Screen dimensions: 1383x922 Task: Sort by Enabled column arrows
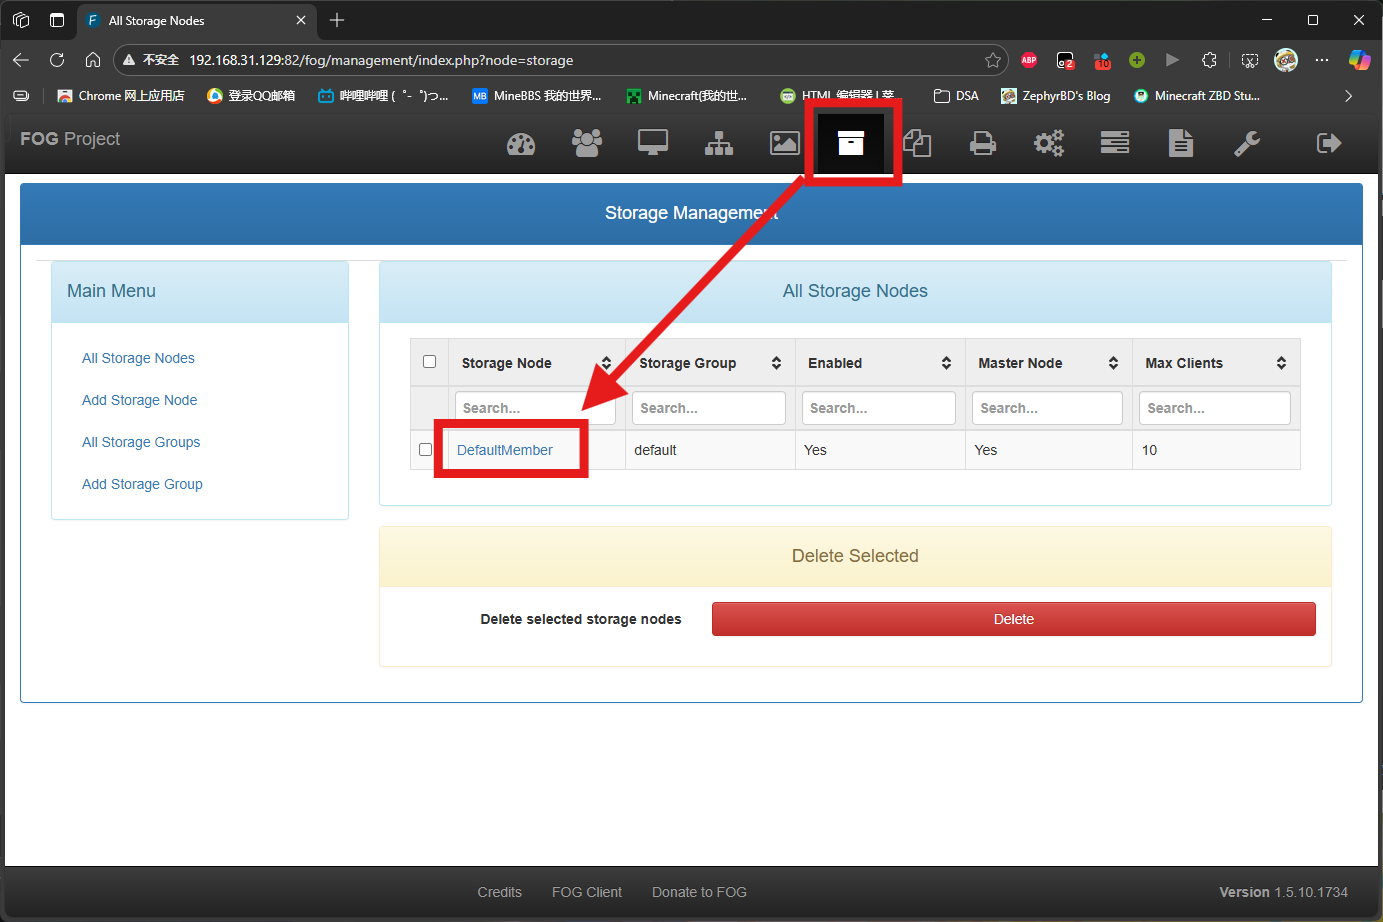pyautogui.click(x=946, y=363)
